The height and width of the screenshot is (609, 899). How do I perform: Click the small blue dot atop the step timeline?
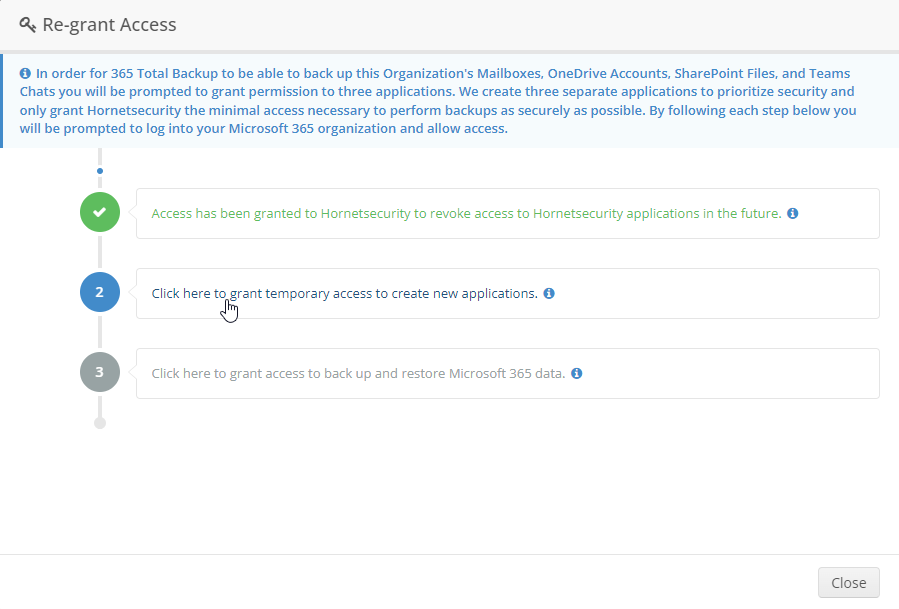[x=99, y=170]
